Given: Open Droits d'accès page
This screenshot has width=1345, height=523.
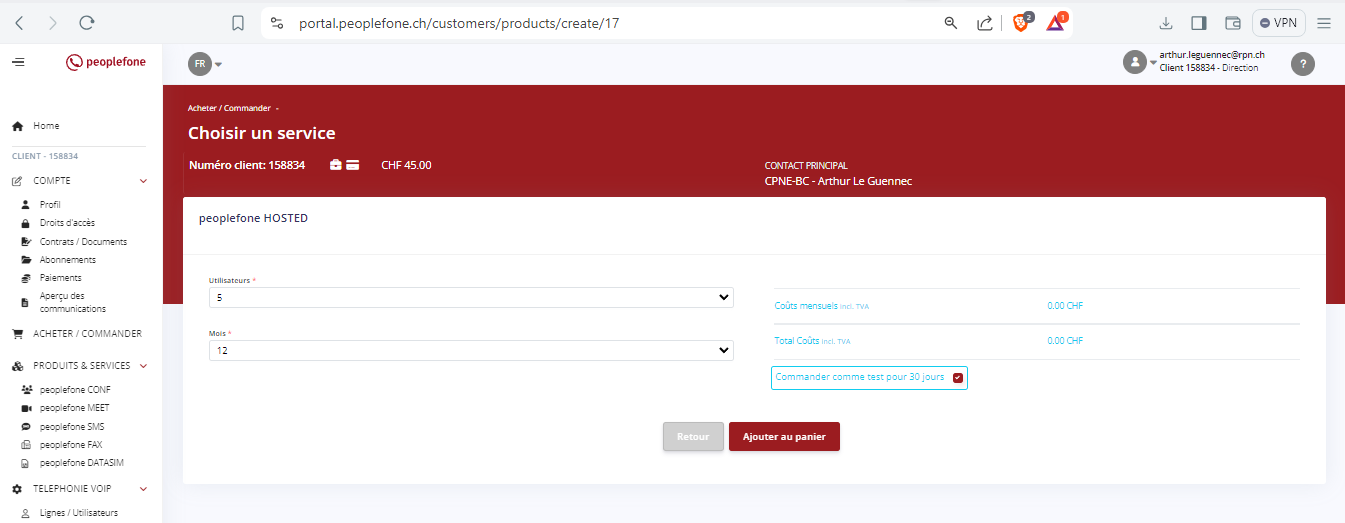Looking at the screenshot, I should 67,223.
